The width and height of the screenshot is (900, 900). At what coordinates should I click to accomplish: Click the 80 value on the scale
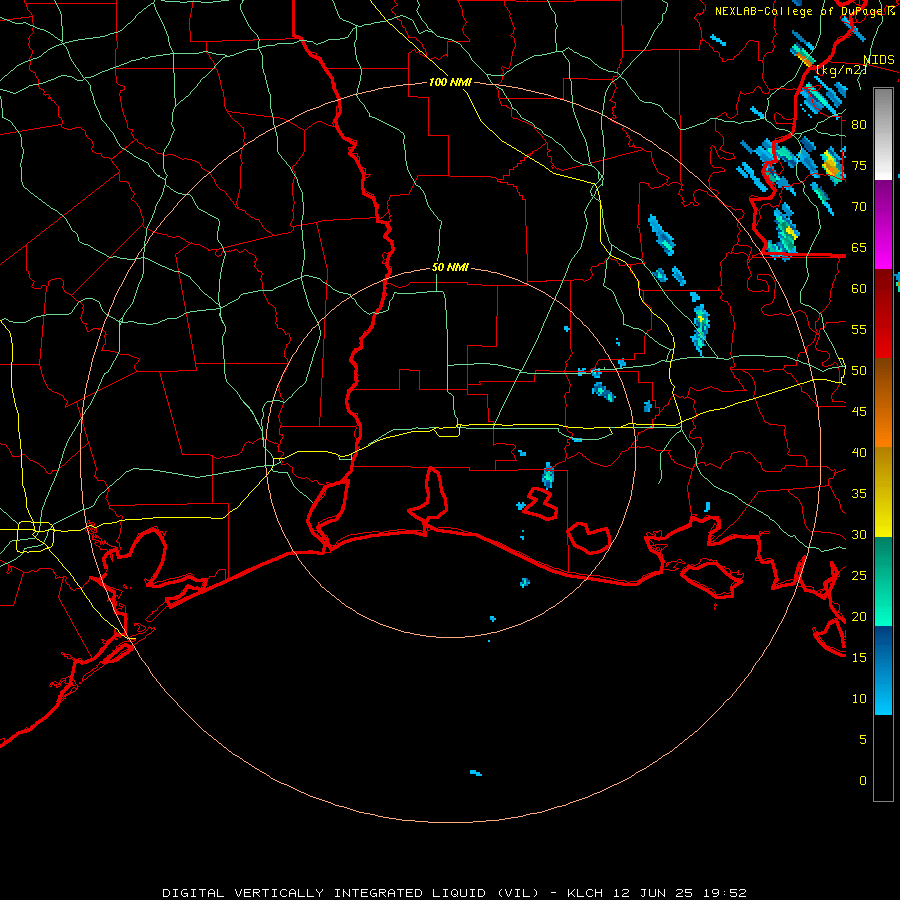[859, 125]
